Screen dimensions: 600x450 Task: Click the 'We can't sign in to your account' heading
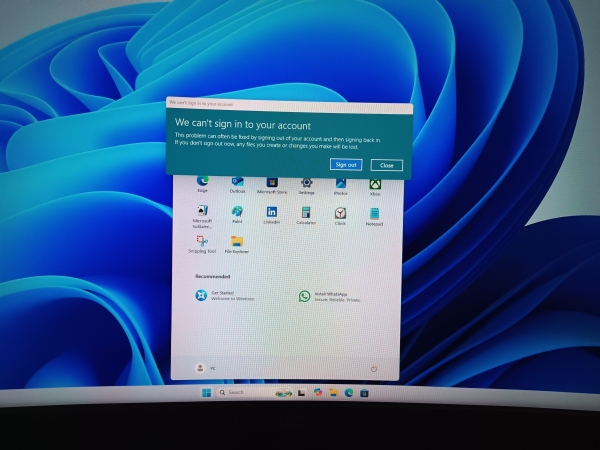tap(243, 124)
